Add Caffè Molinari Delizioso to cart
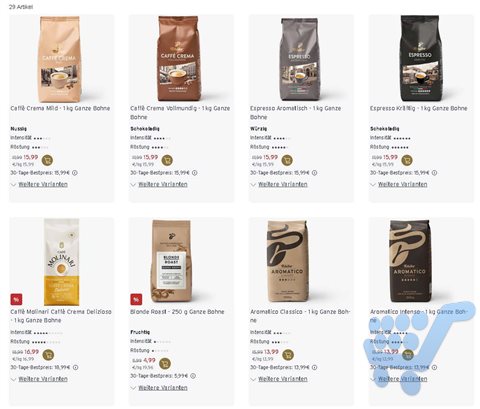The image size is (480, 409). pos(49,355)
